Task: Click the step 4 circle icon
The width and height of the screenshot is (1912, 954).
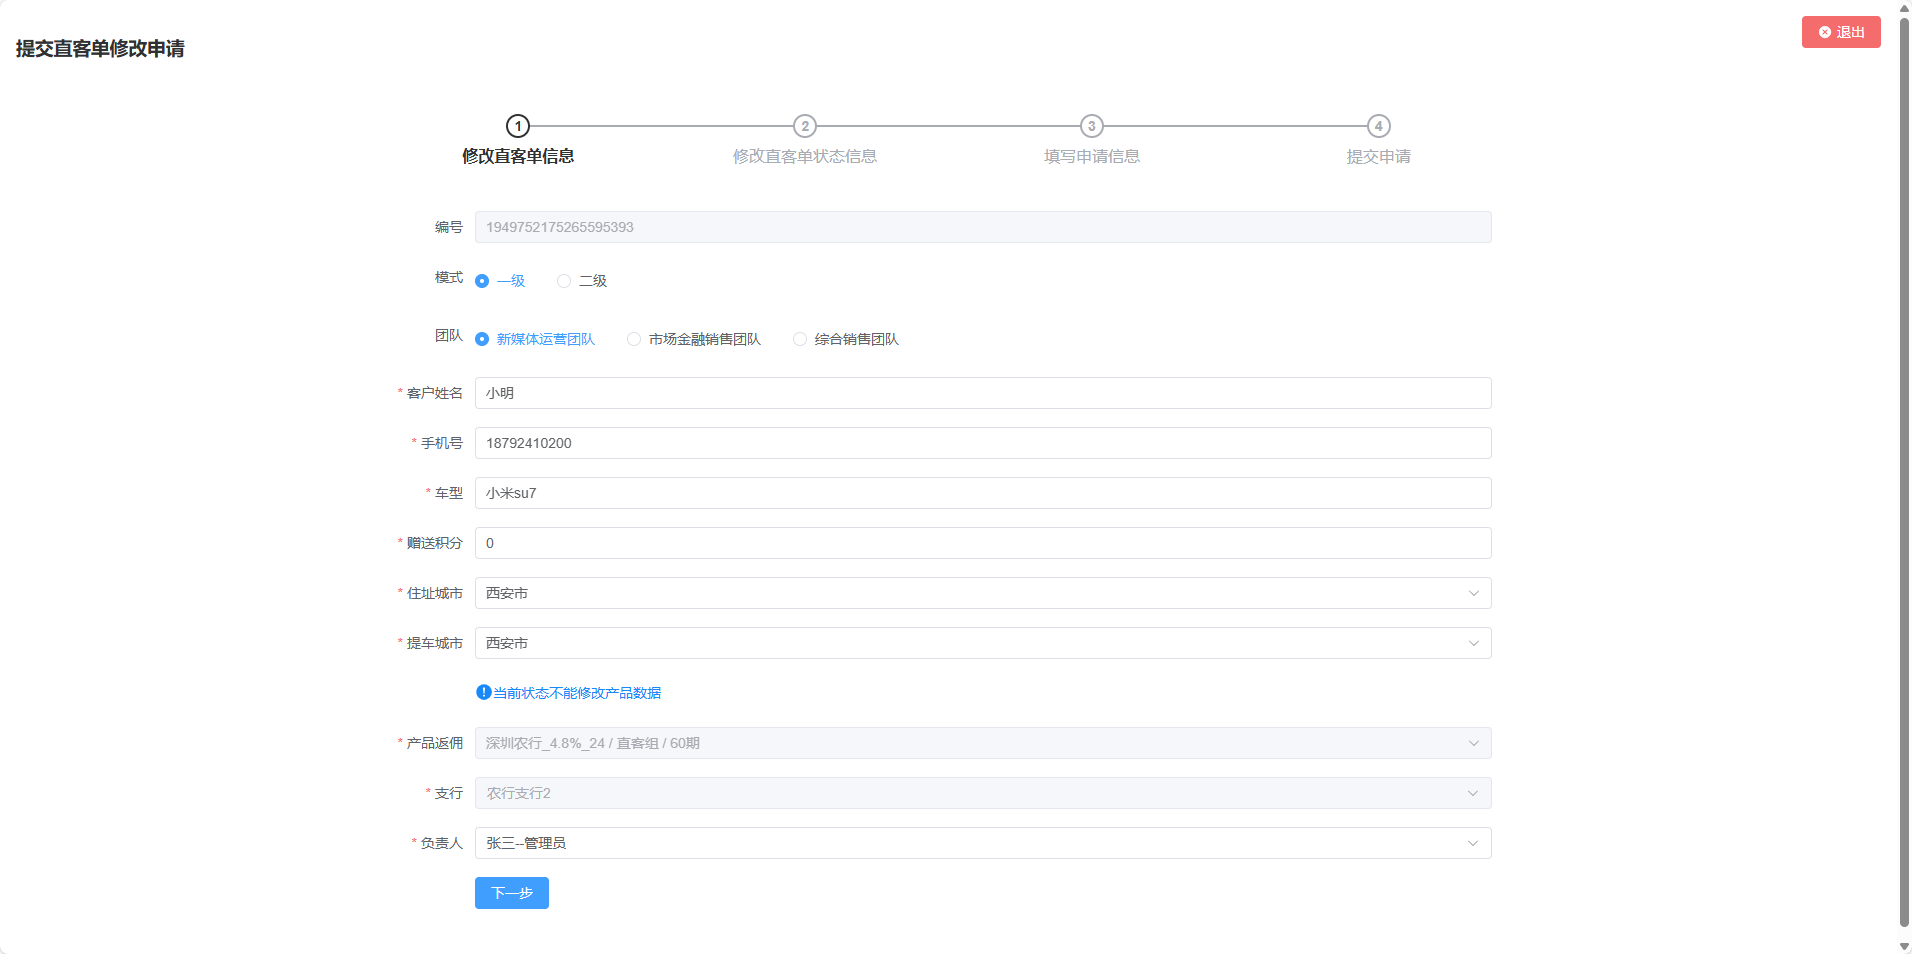Action: click(x=1379, y=126)
